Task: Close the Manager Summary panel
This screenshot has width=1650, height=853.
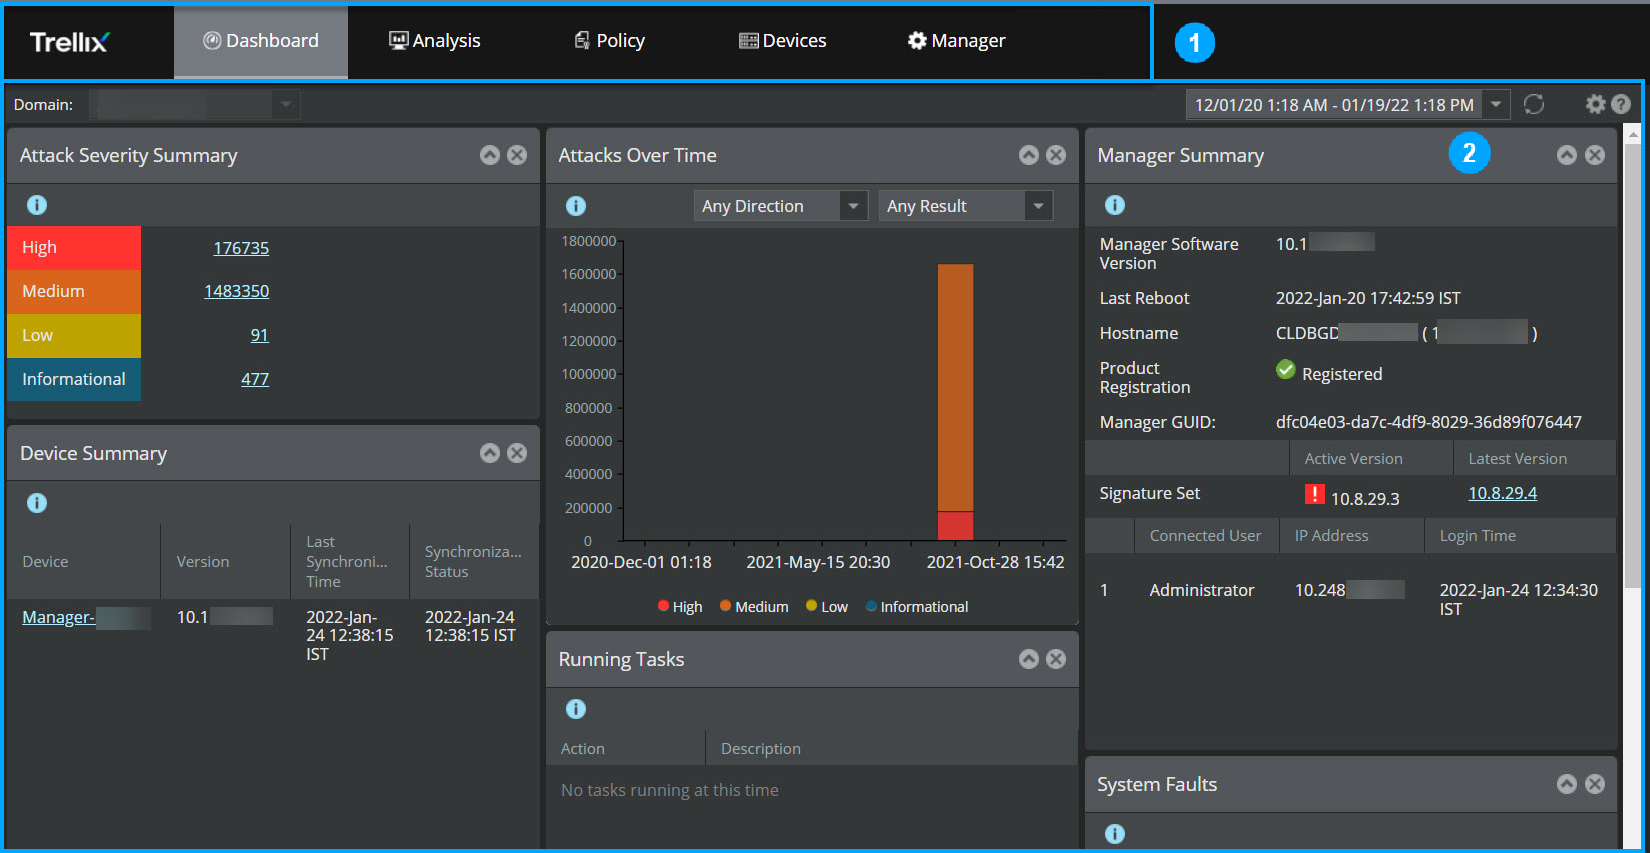Action: (1595, 155)
